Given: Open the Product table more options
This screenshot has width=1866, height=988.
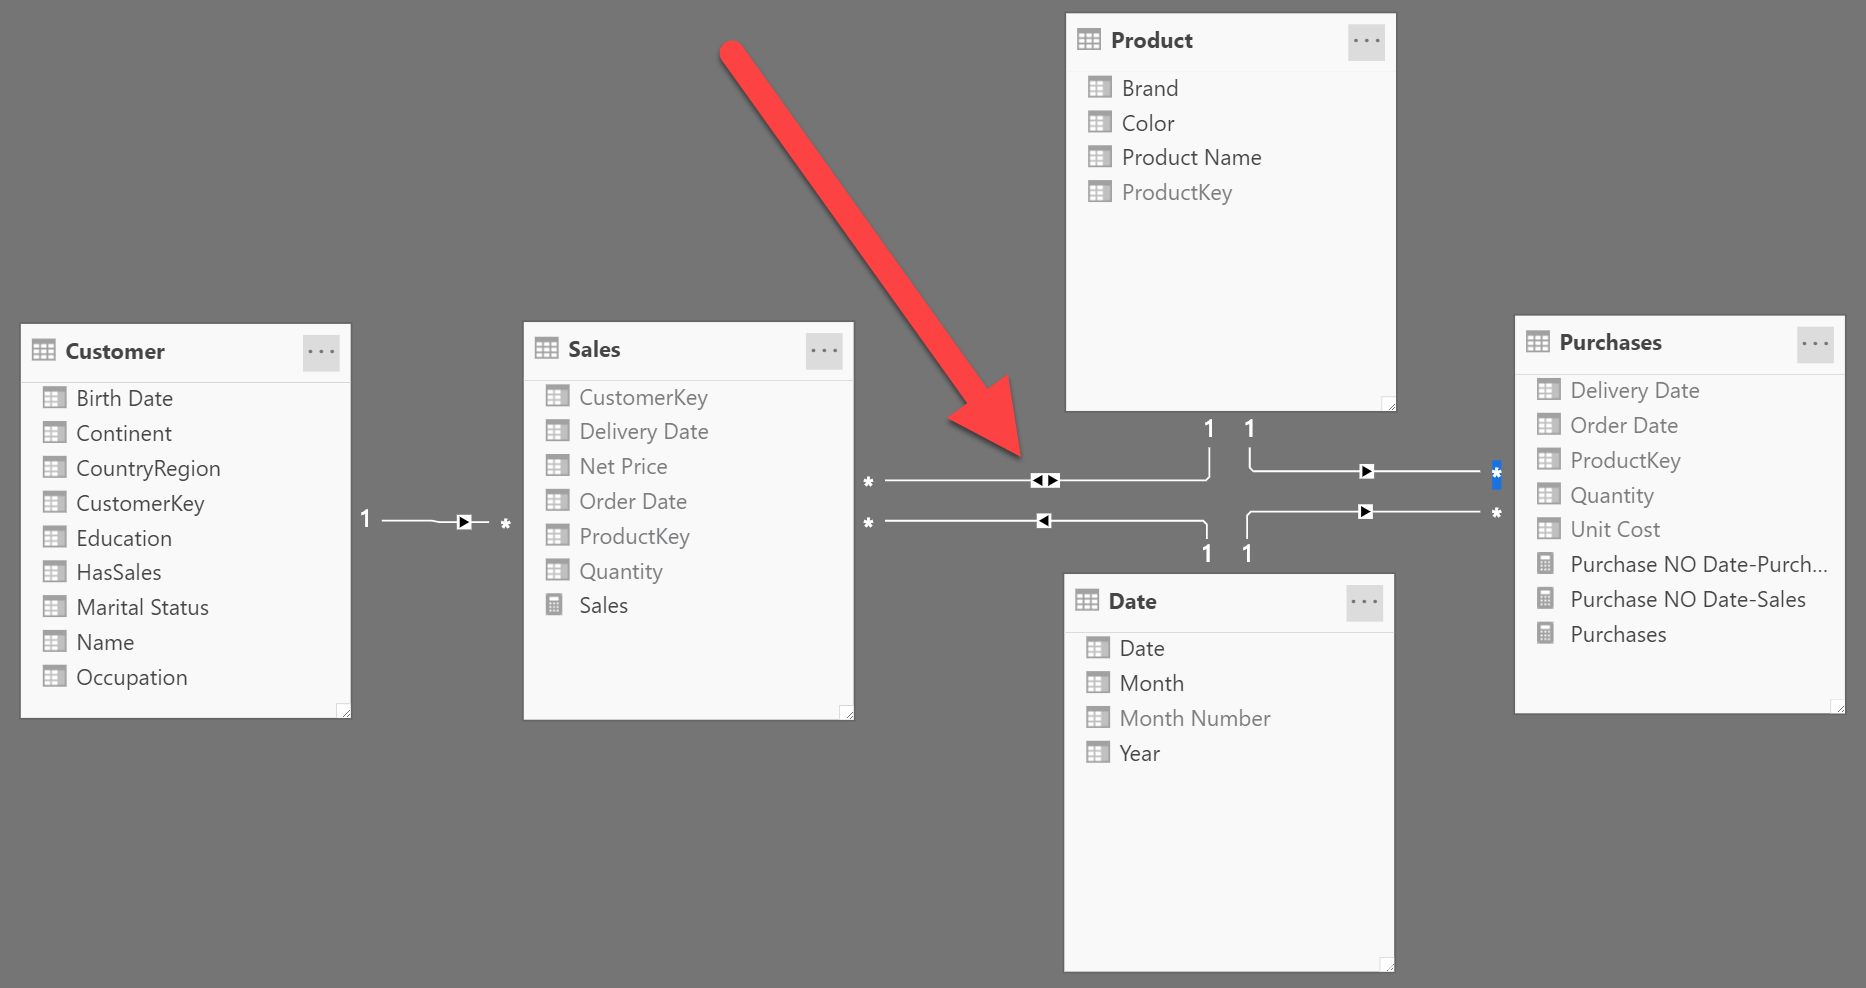Looking at the screenshot, I should click(1366, 42).
